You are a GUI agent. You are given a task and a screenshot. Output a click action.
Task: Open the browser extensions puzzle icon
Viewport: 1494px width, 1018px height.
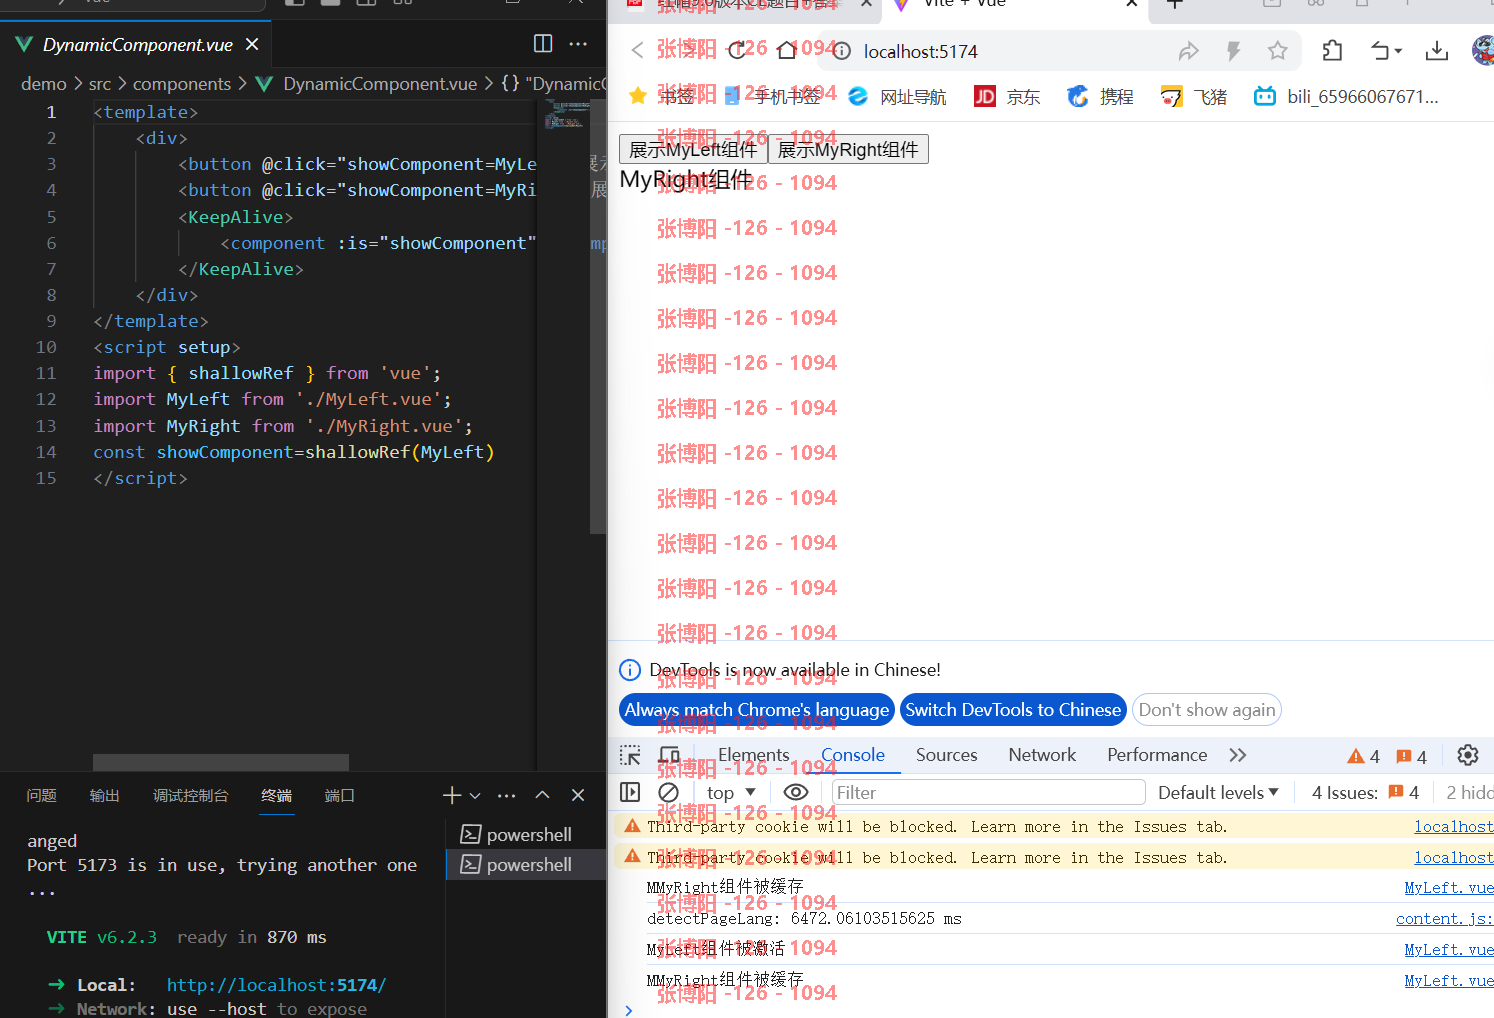click(1332, 50)
